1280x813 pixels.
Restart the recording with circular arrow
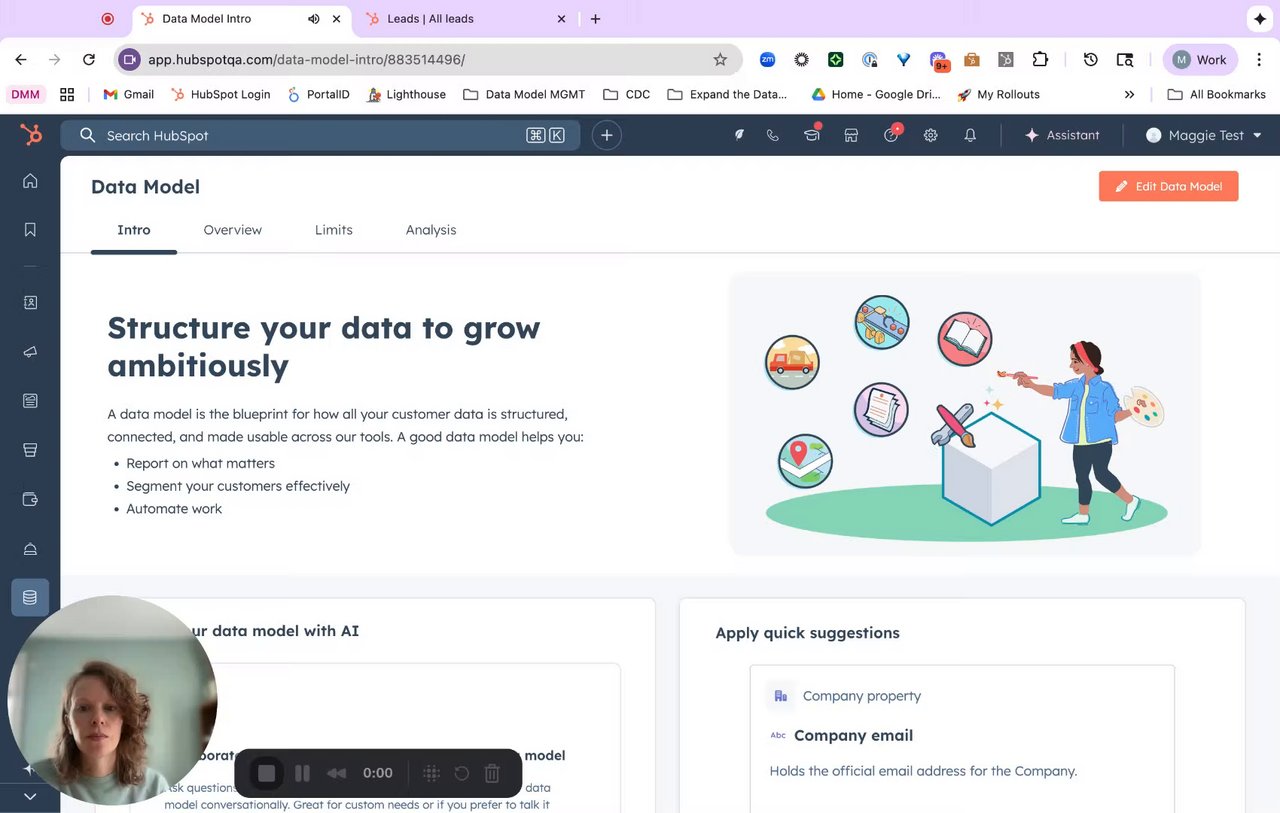pos(462,773)
